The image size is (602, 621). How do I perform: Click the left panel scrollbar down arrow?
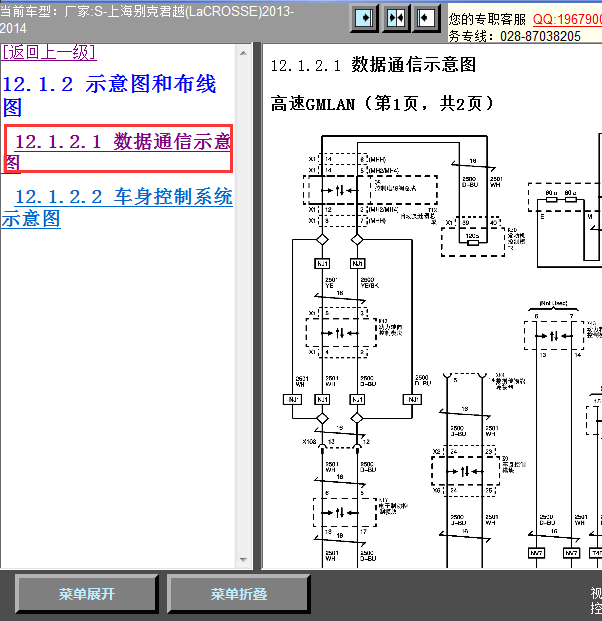point(244,560)
